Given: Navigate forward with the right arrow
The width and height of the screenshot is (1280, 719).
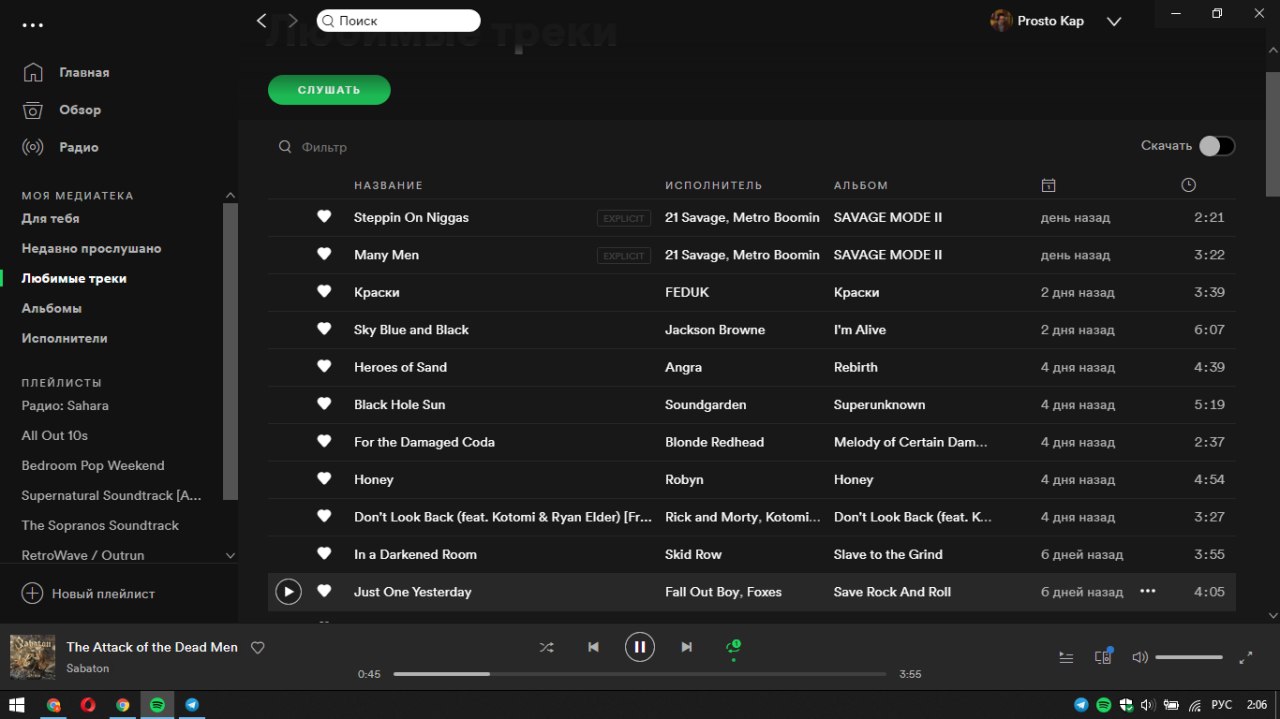Looking at the screenshot, I should 292,20.
